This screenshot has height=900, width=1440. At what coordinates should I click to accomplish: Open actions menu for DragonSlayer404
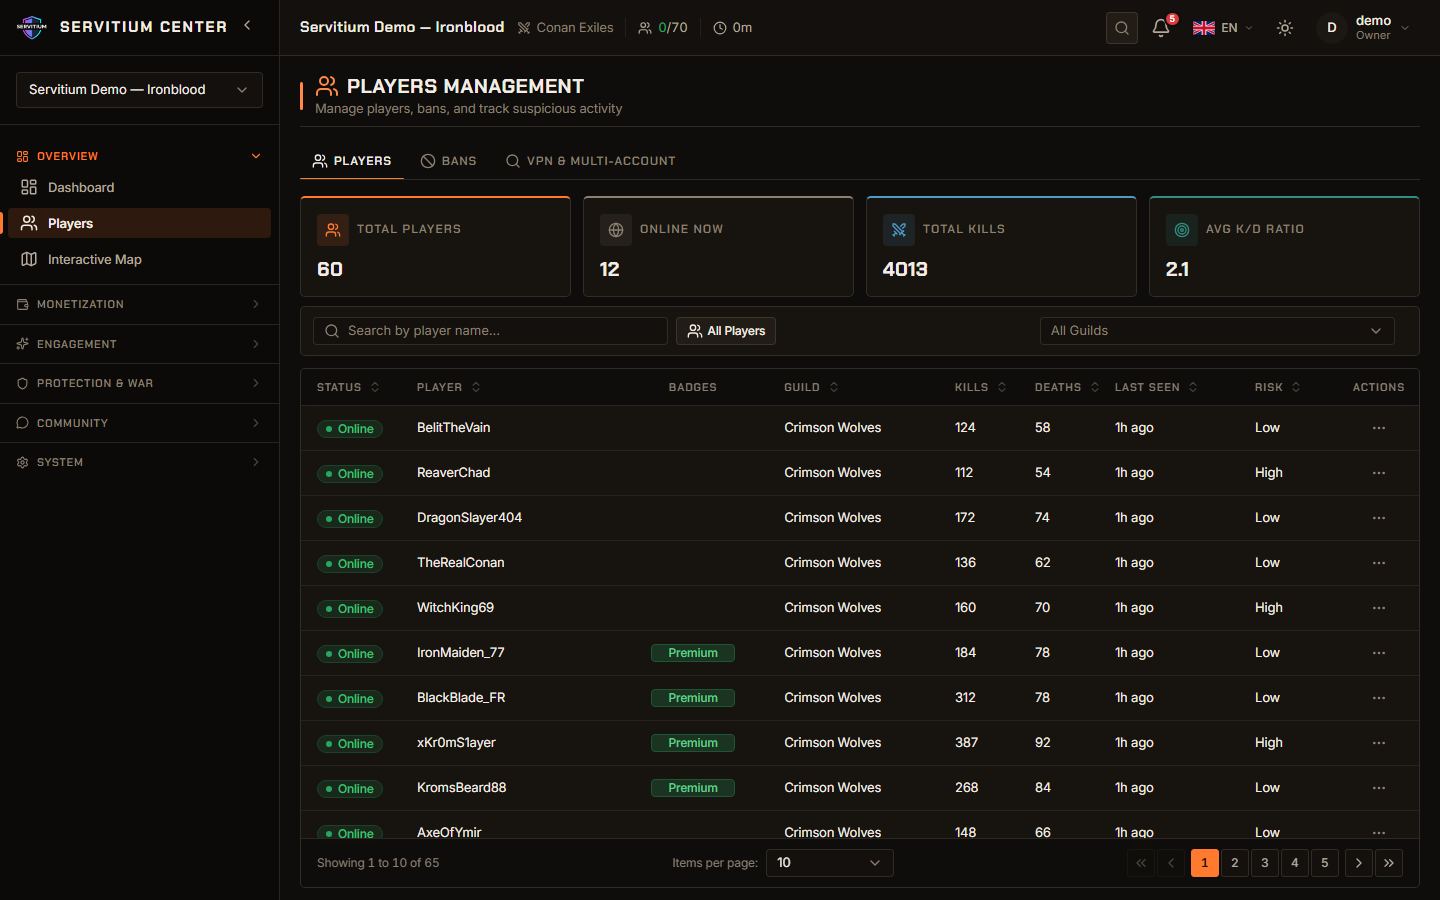1379,518
